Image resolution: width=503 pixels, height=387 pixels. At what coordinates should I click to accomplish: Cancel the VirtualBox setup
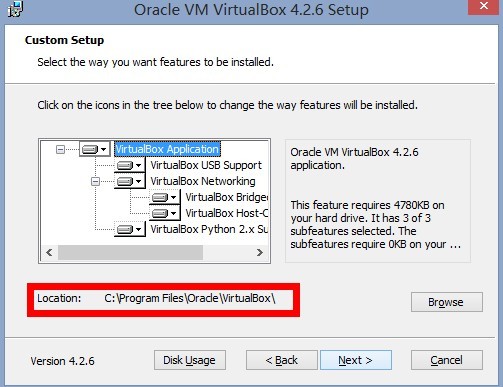446,360
